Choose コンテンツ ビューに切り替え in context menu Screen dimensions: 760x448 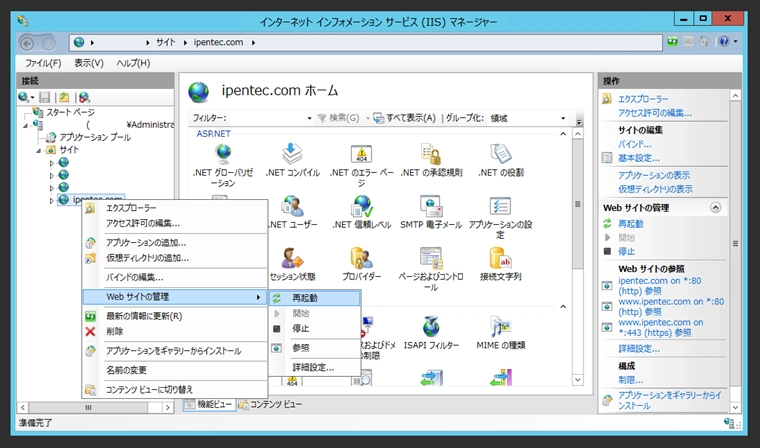175,389
